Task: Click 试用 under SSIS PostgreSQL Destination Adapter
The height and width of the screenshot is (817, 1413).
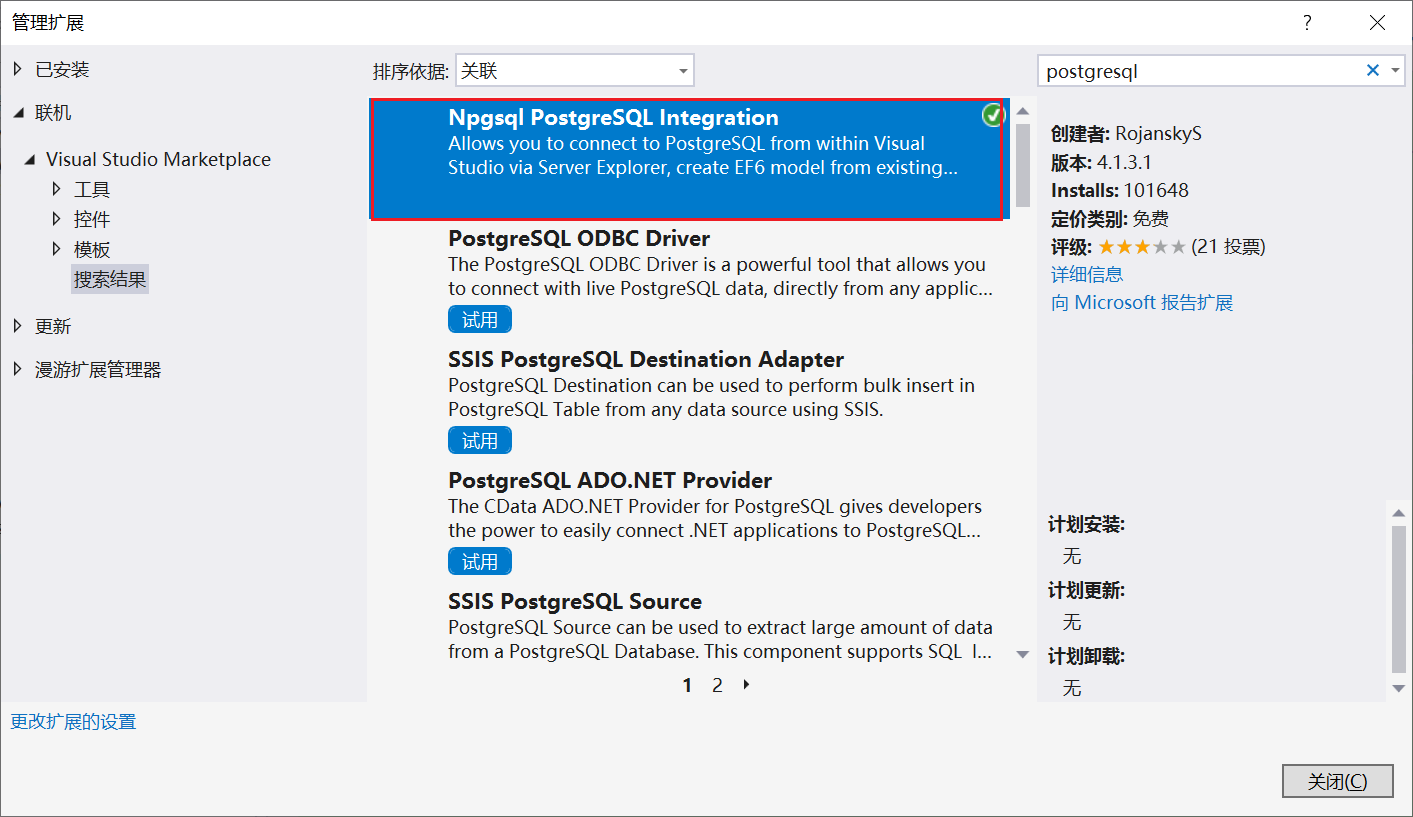Action: pos(480,441)
